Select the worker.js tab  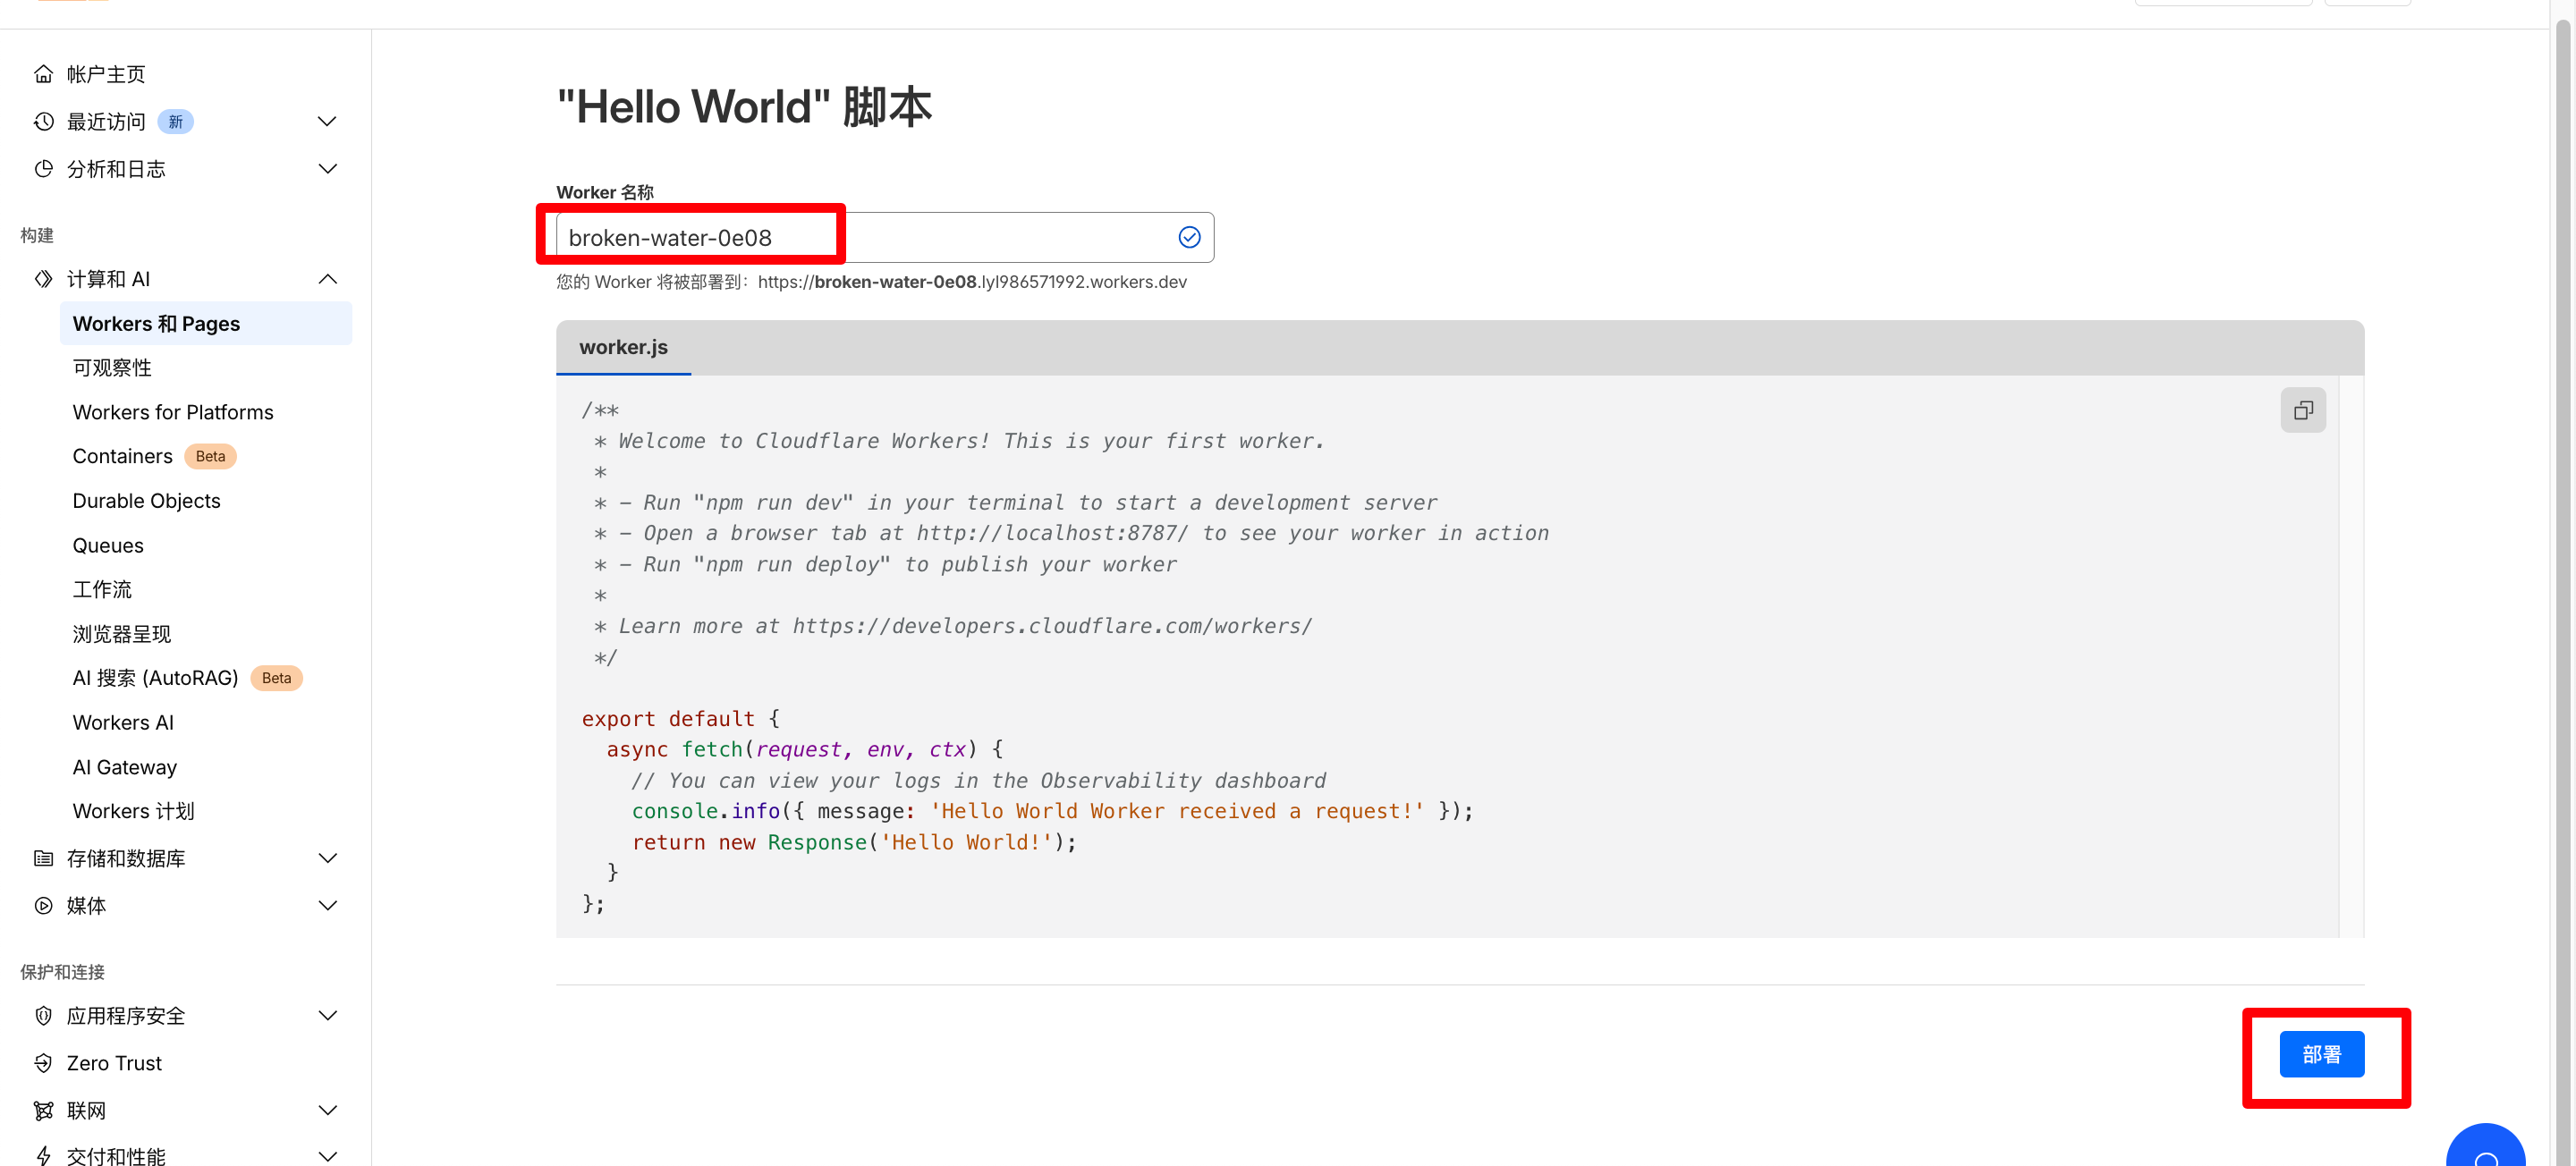tap(623, 347)
